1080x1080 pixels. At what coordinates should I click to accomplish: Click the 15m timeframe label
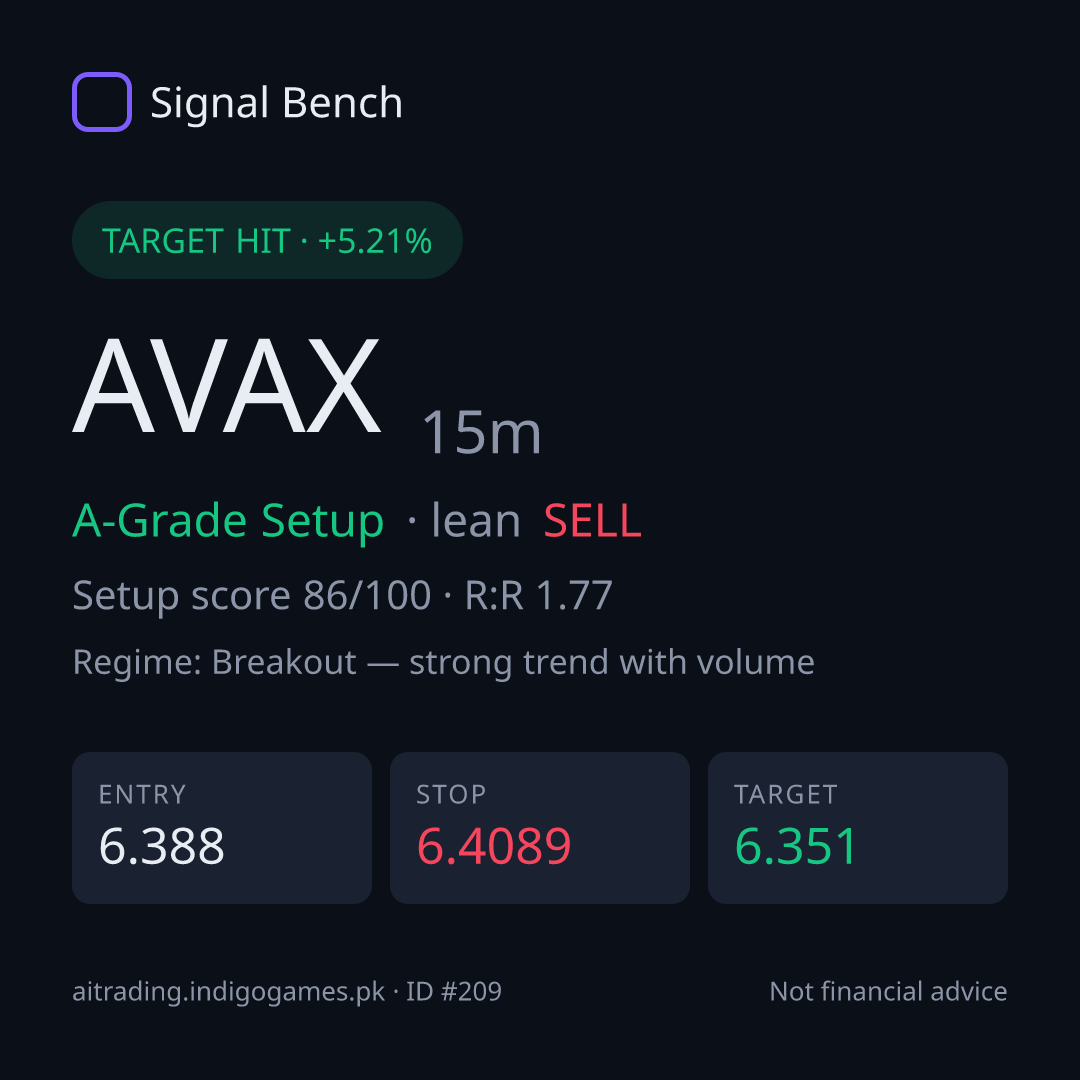click(x=481, y=433)
